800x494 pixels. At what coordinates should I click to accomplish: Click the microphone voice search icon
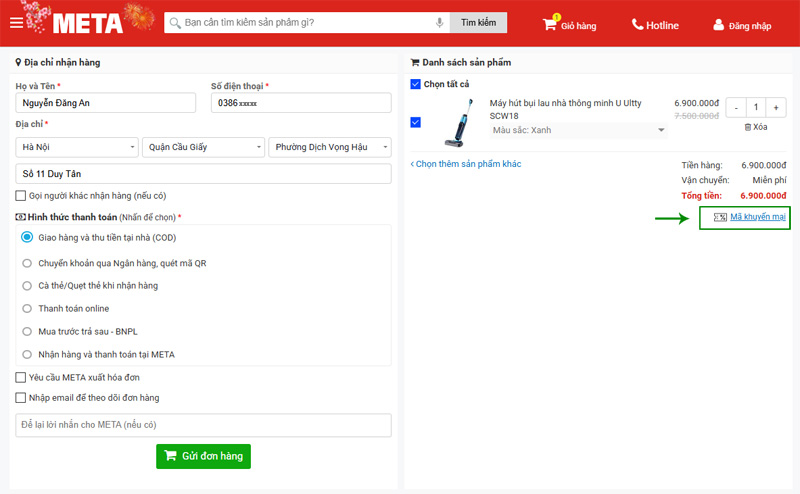point(439,23)
